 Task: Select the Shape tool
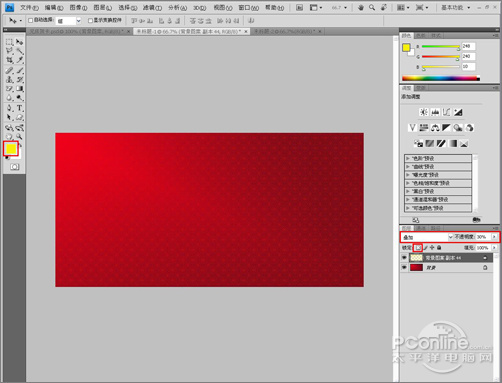tap(20, 117)
